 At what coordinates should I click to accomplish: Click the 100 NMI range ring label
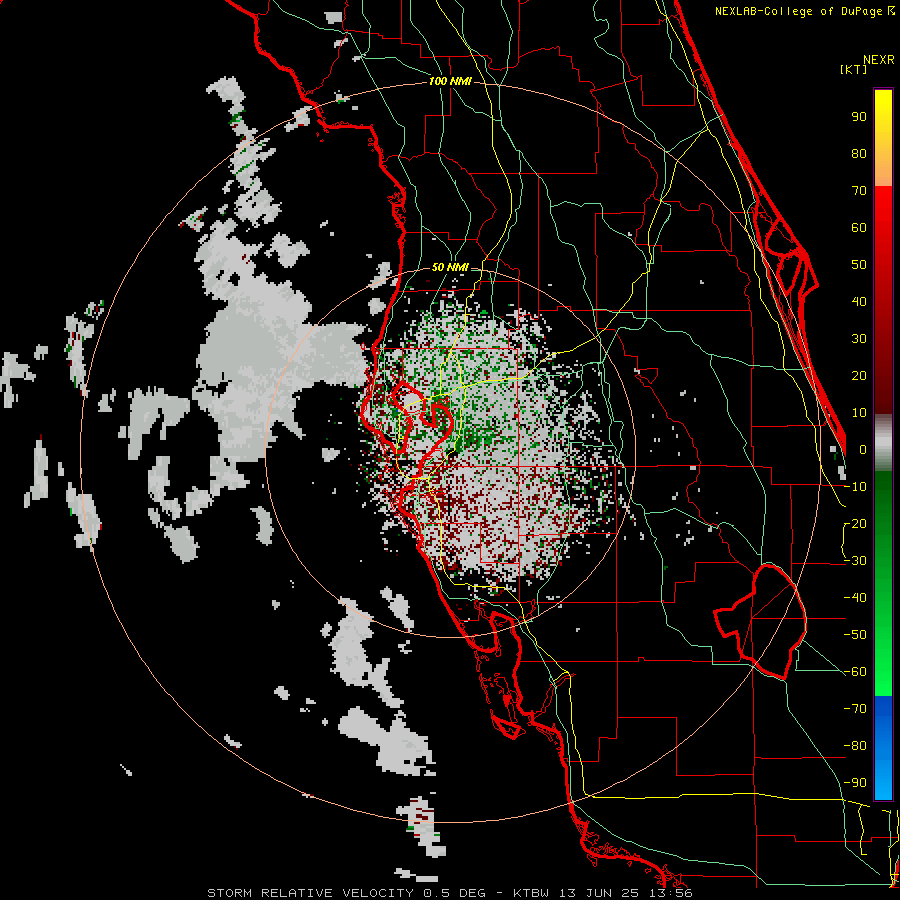(450, 82)
